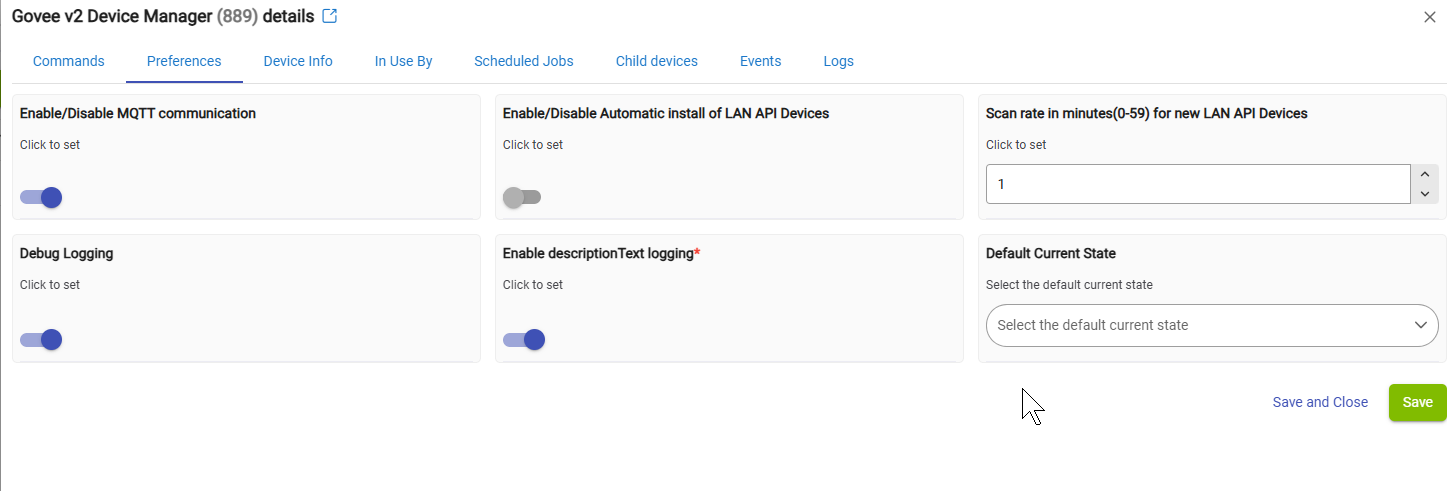Open device details in new window icon
This screenshot has width=1452, height=491.
[x=329, y=16]
